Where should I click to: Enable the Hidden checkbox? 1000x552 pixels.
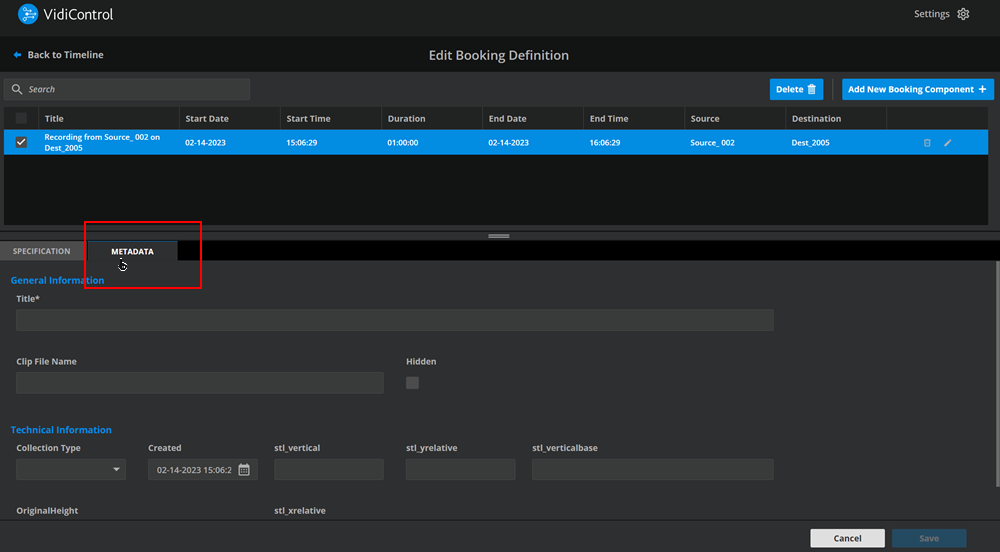[x=412, y=382]
